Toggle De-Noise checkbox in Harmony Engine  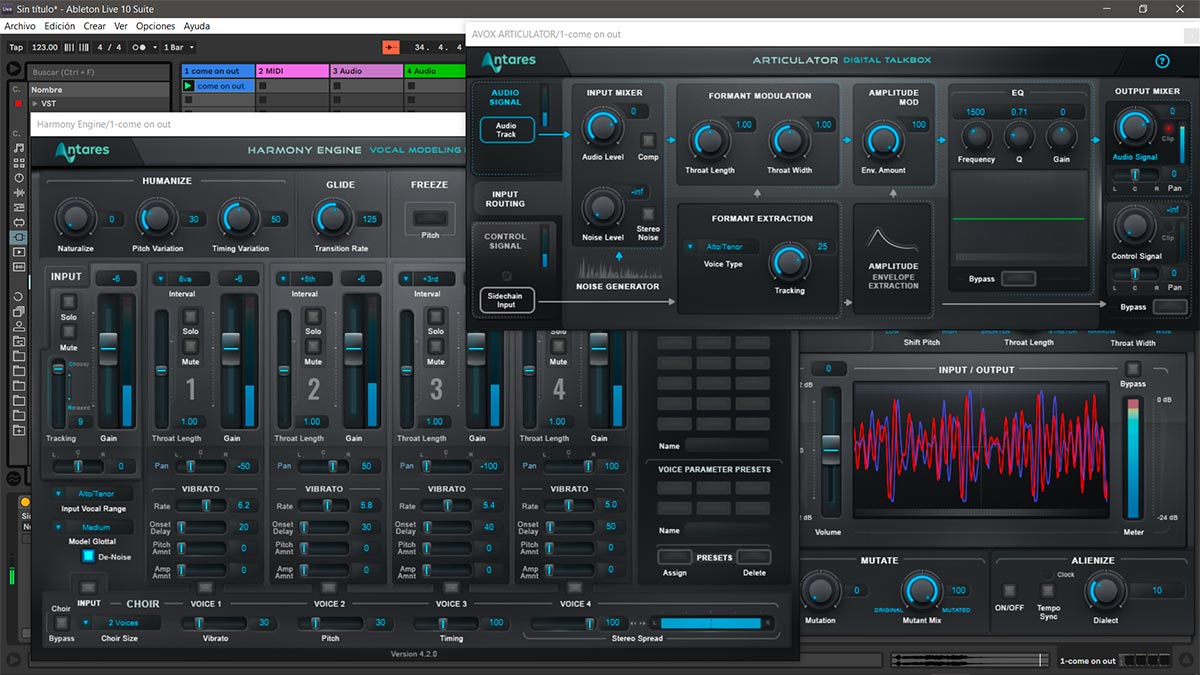pos(88,556)
